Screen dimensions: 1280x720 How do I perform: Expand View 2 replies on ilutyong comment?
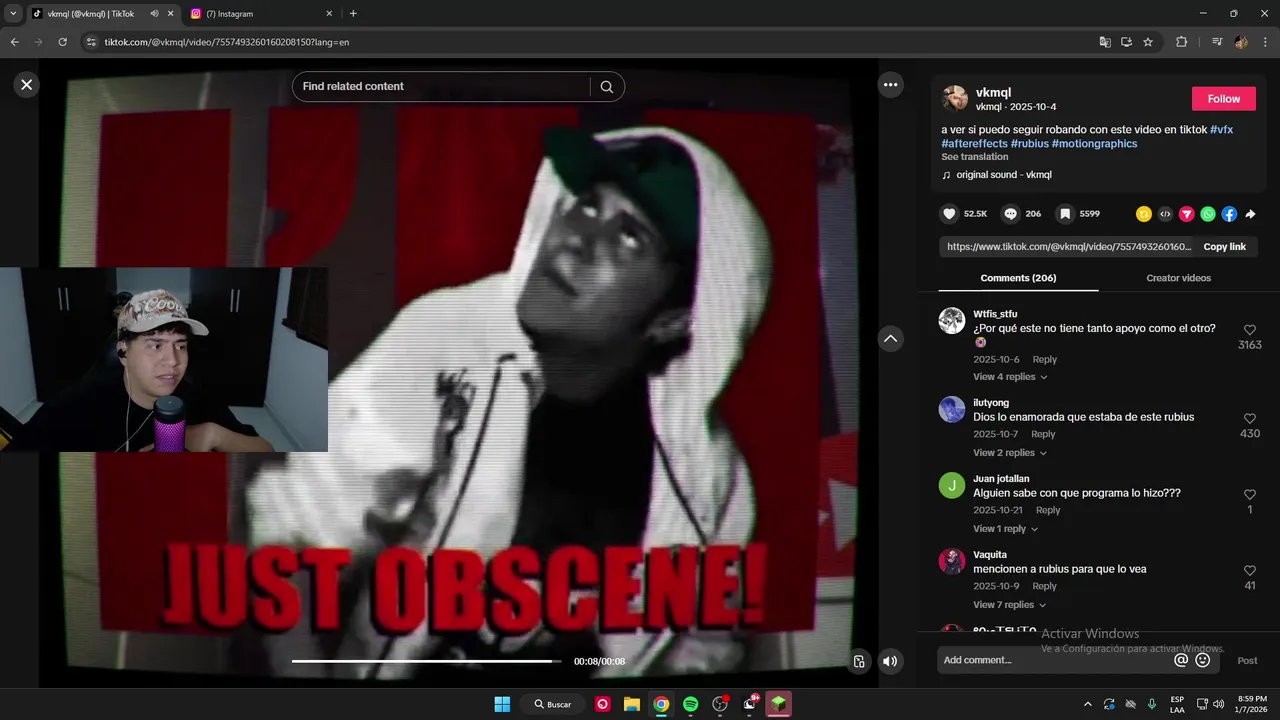pyautogui.click(x=1010, y=453)
